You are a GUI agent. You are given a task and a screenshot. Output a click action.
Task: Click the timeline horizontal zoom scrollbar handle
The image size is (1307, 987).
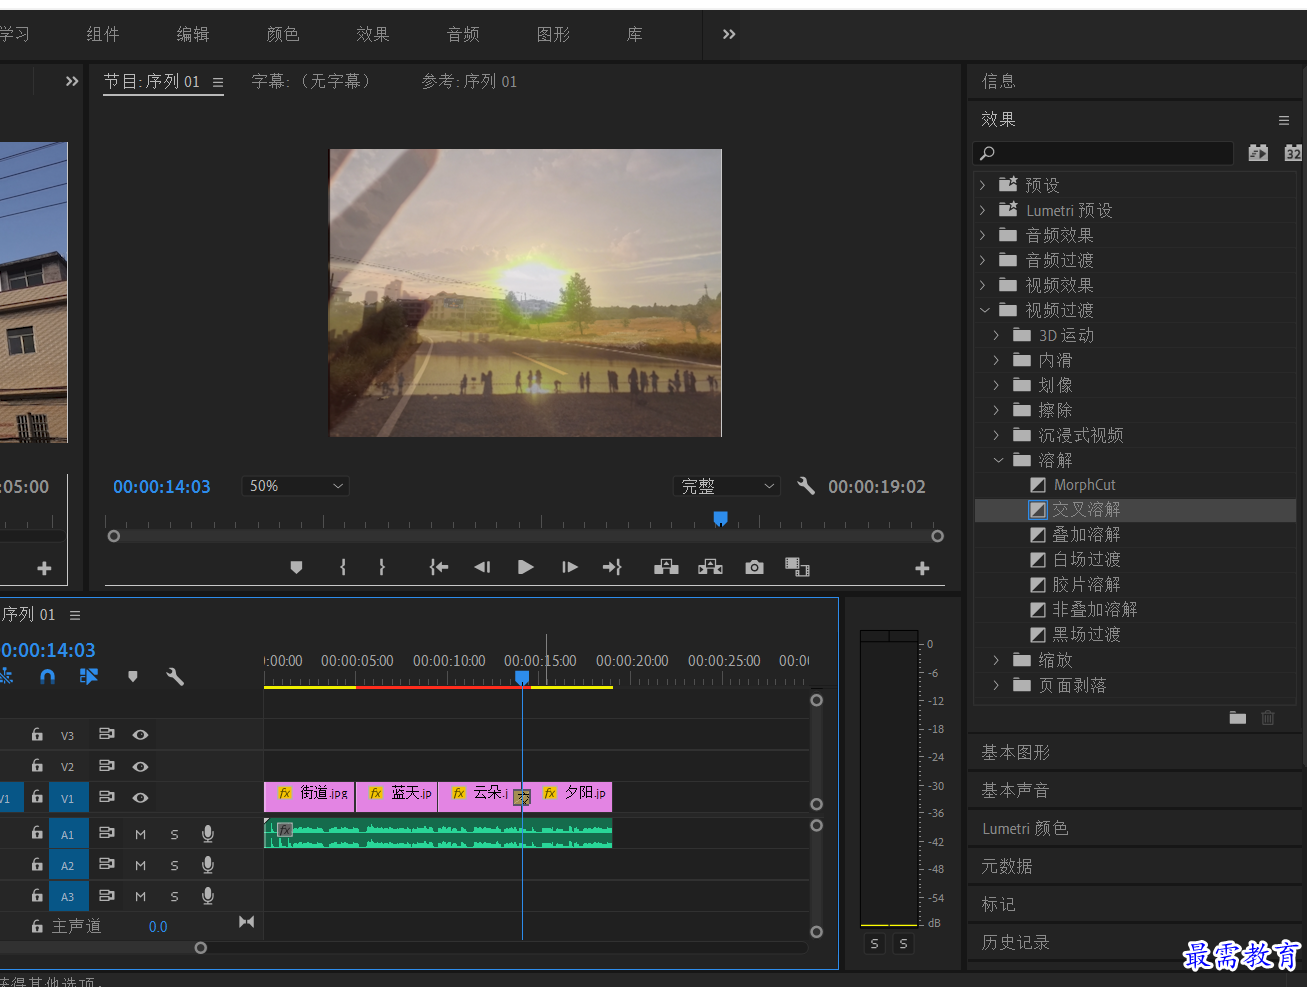[x=201, y=948]
